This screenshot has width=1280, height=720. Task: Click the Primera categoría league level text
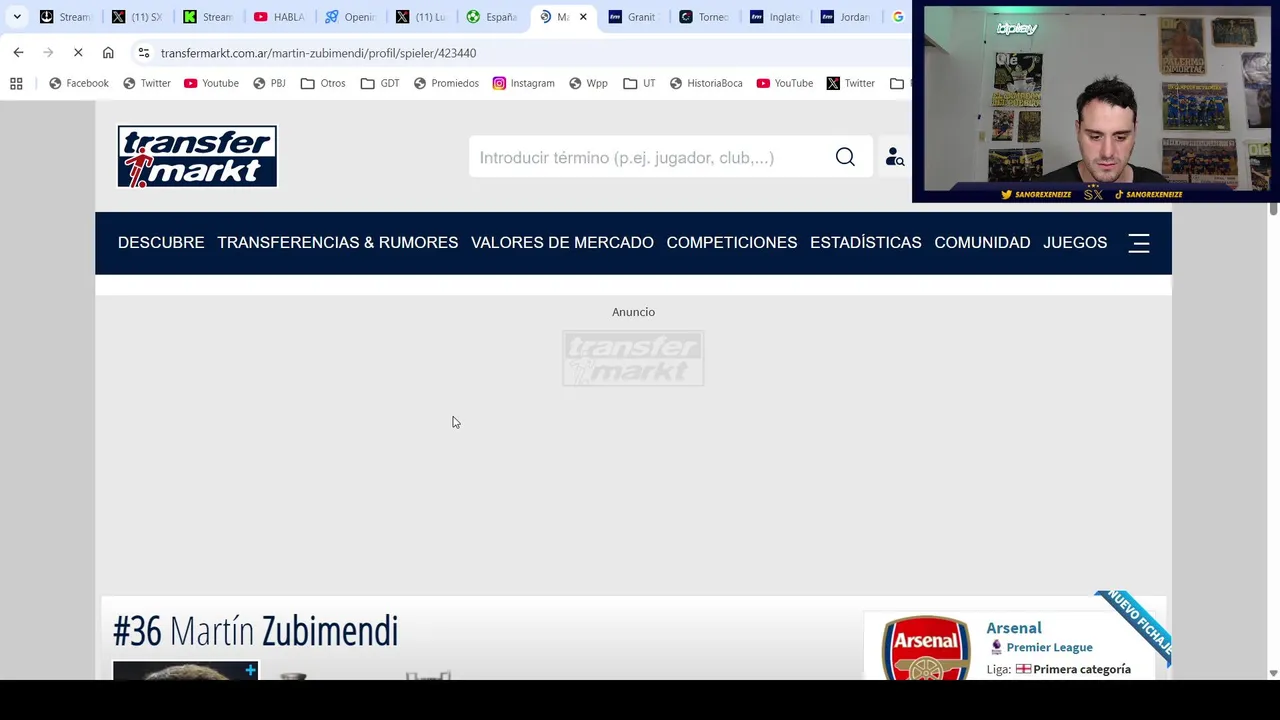click(x=1082, y=669)
